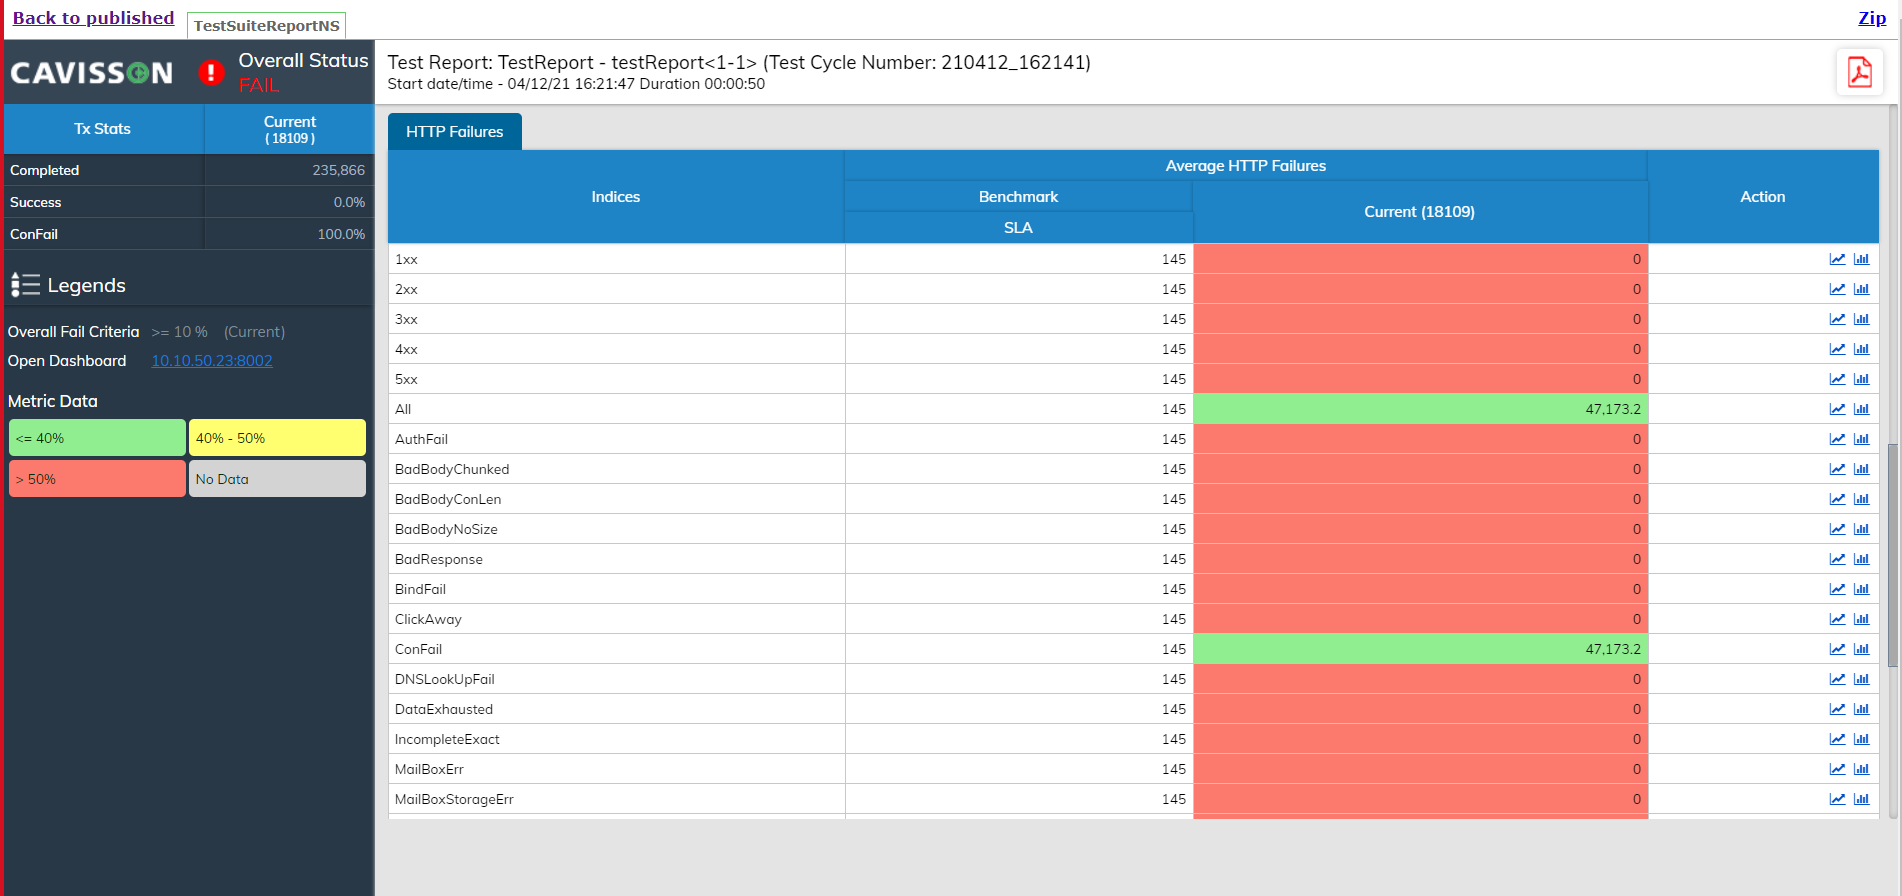Open dashboard link 10.10.50.23:8002
The height and width of the screenshot is (896, 1902).
pos(212,361)
